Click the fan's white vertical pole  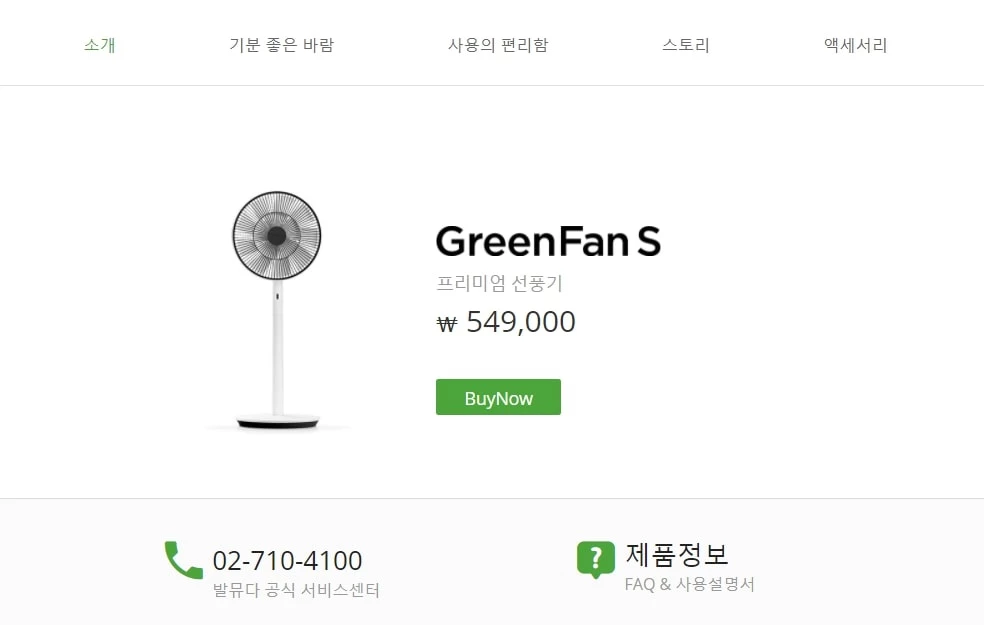[277, 350]
